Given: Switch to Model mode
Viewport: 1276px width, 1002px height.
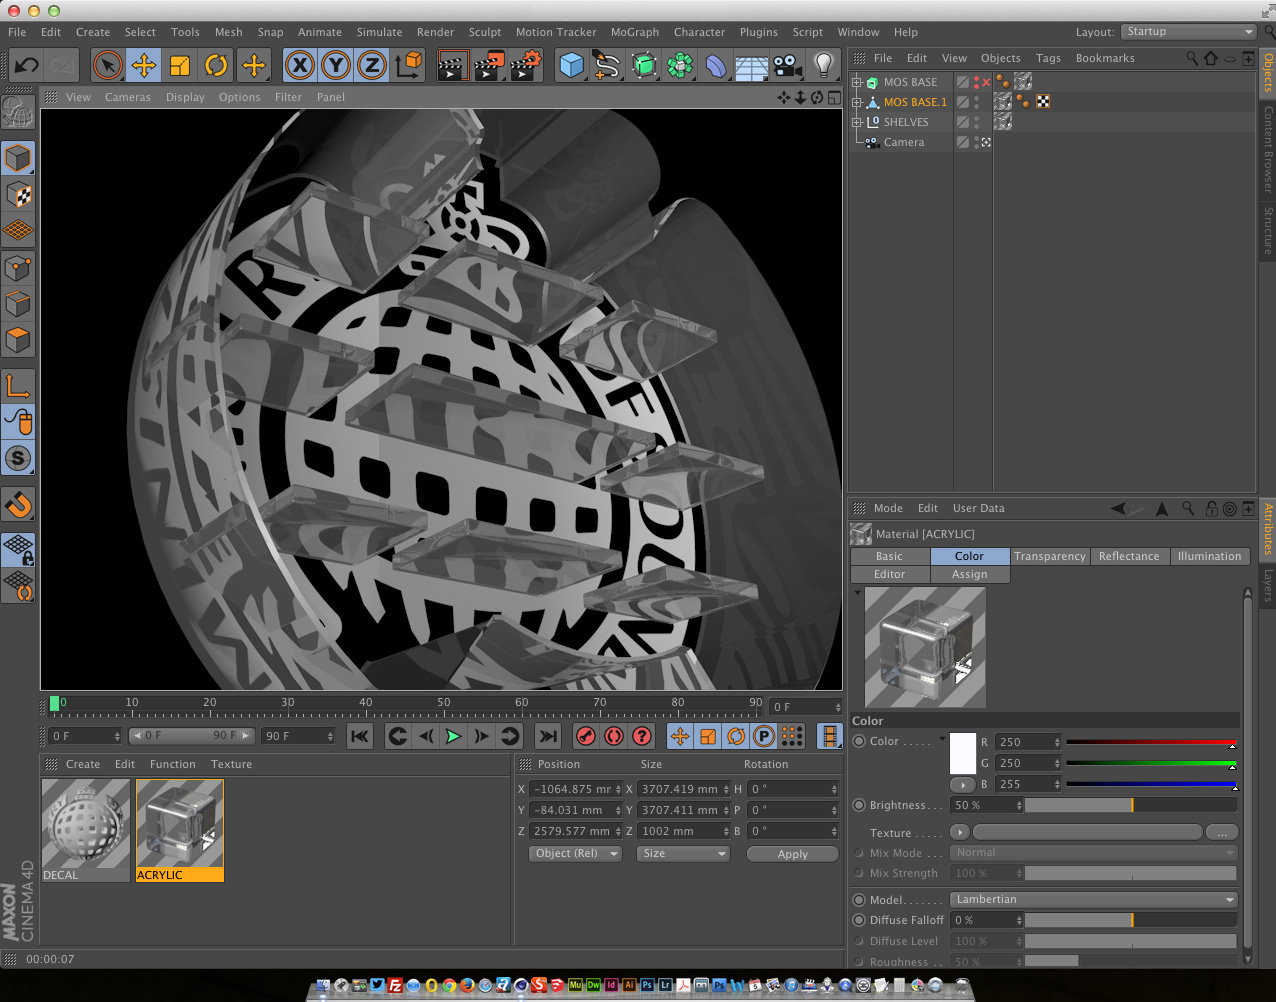Looking at the screenshot, I should click(18, 158).
